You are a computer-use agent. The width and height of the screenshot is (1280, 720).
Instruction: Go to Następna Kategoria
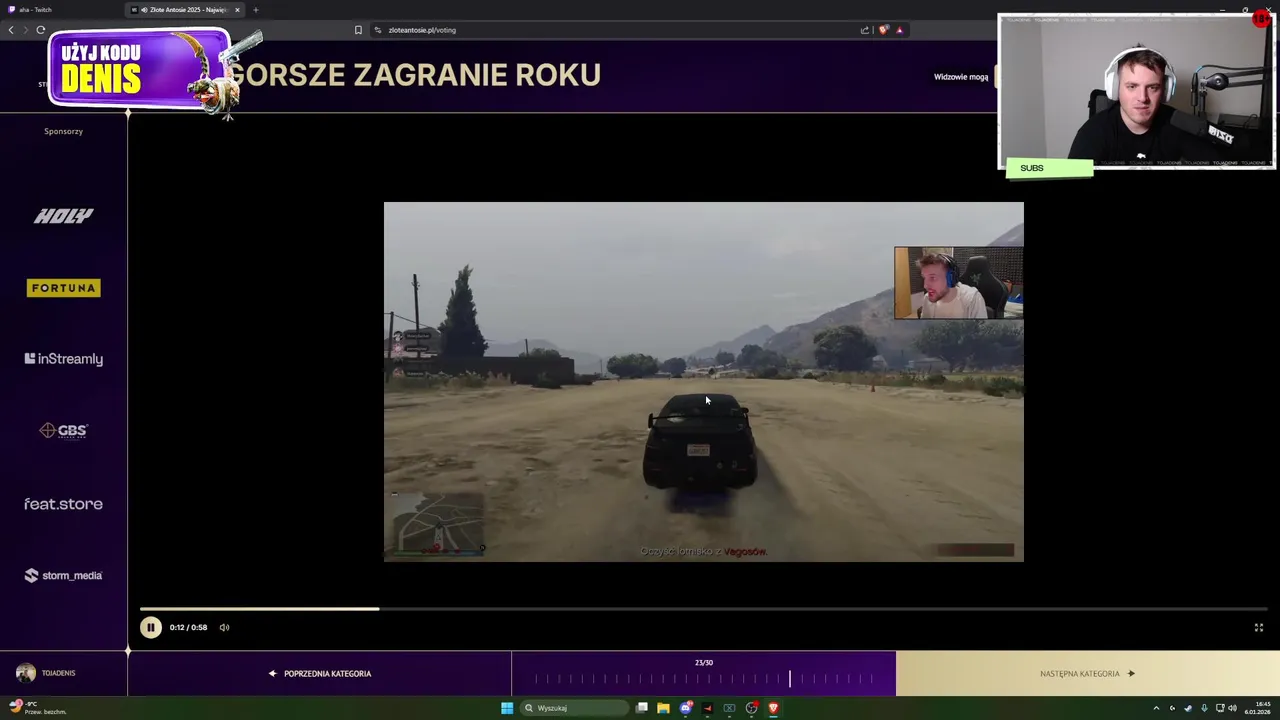point(1088,673)
